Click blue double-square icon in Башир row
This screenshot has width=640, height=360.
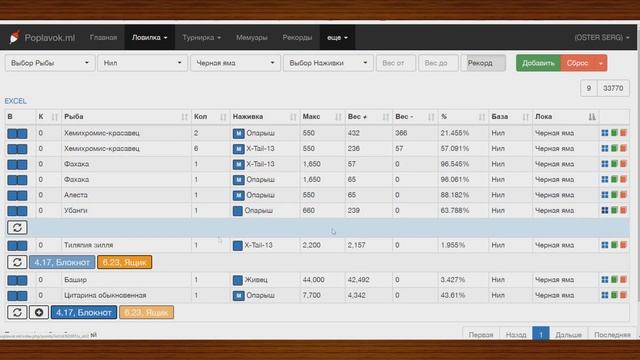tap(17, 280)
